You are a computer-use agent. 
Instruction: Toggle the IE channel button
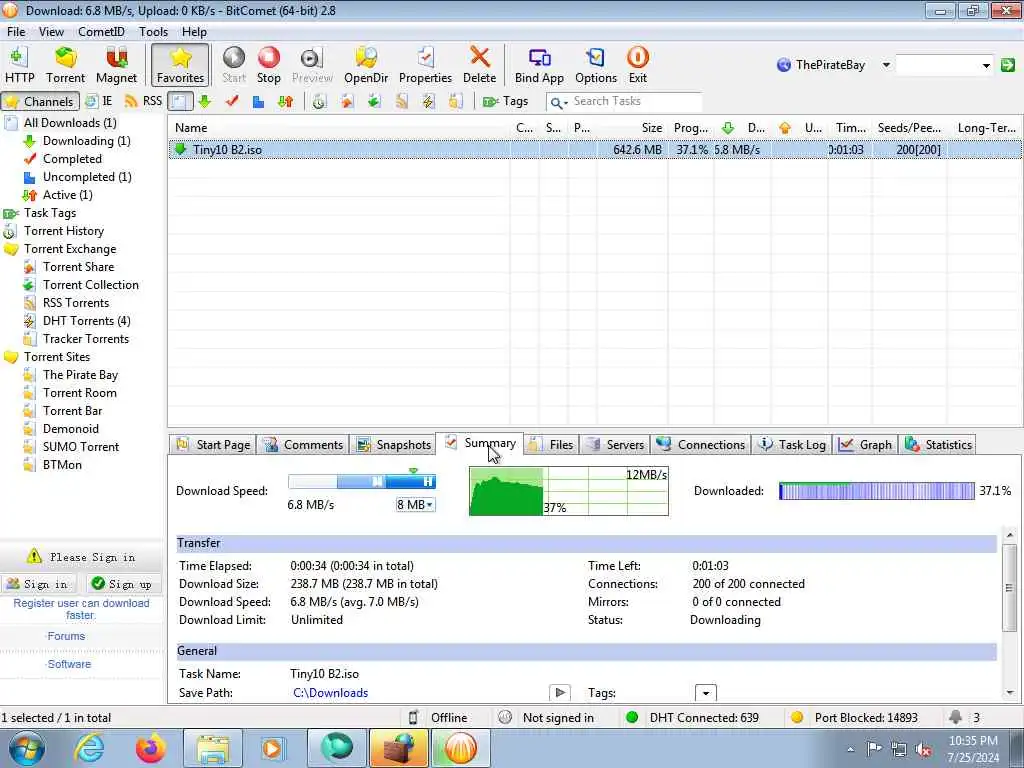pos(99,101)
